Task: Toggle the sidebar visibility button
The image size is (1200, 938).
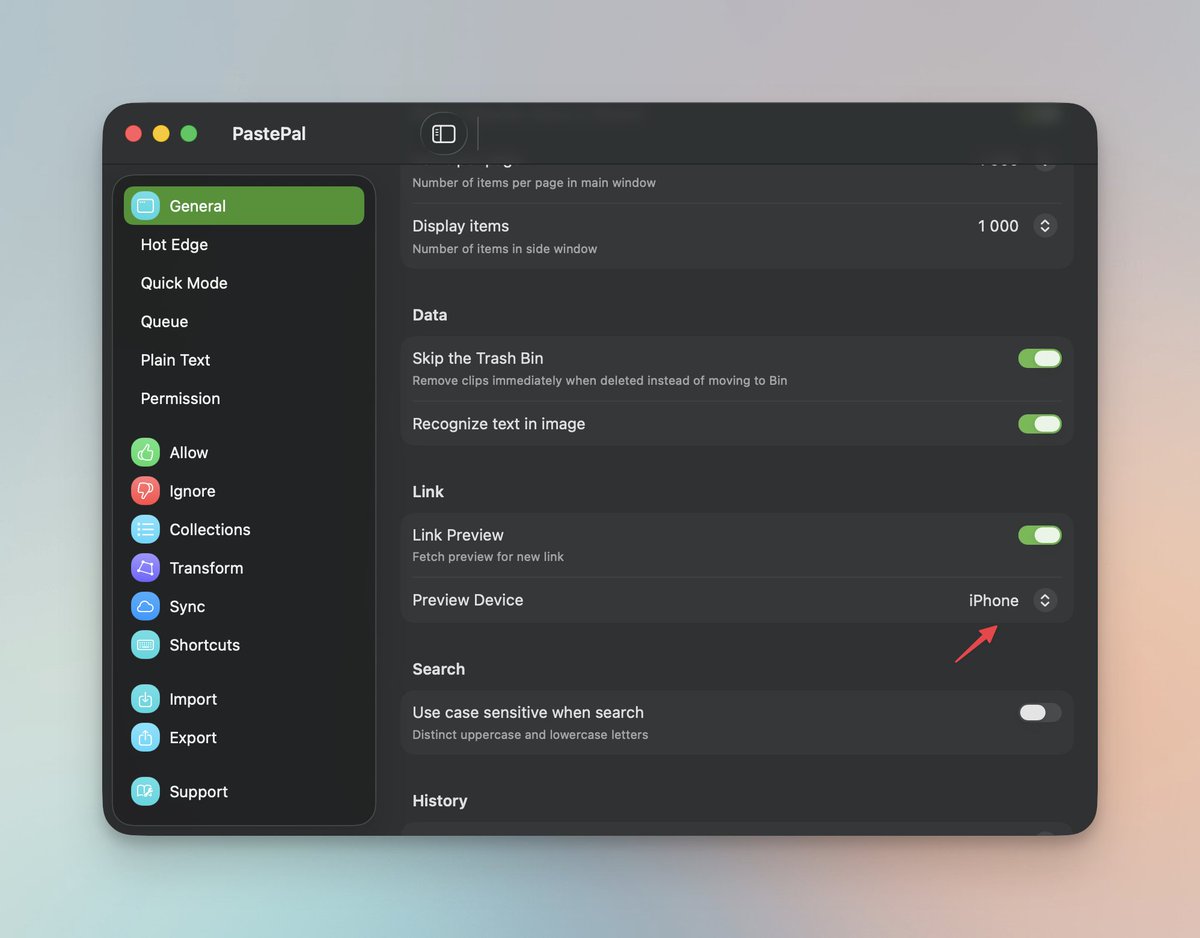Action: click(x=443, y=133)
